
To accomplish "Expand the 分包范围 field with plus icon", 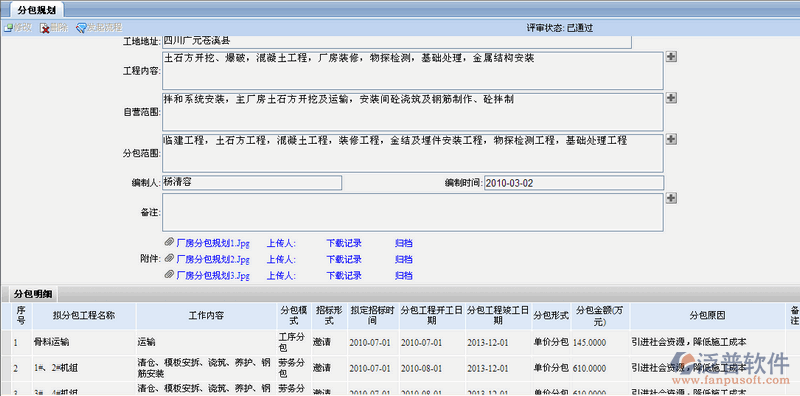I will [x=671, y=139].
